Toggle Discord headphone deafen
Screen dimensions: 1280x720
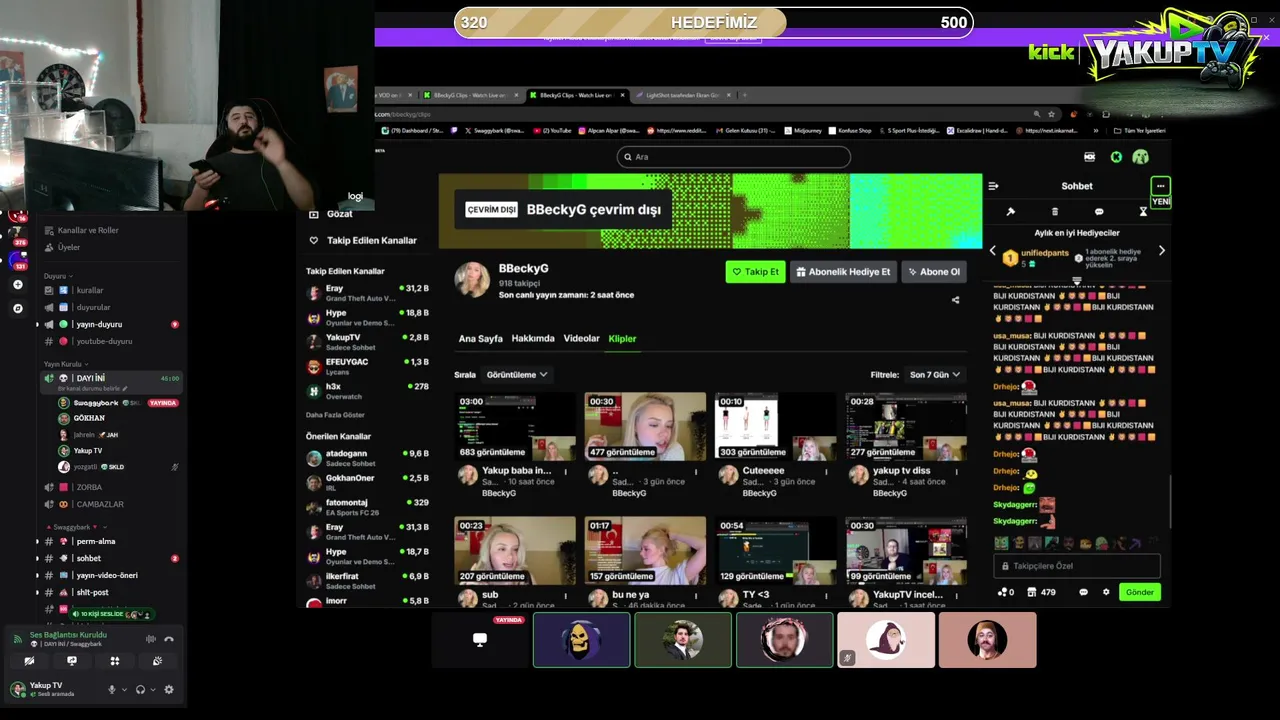(140, 689)
